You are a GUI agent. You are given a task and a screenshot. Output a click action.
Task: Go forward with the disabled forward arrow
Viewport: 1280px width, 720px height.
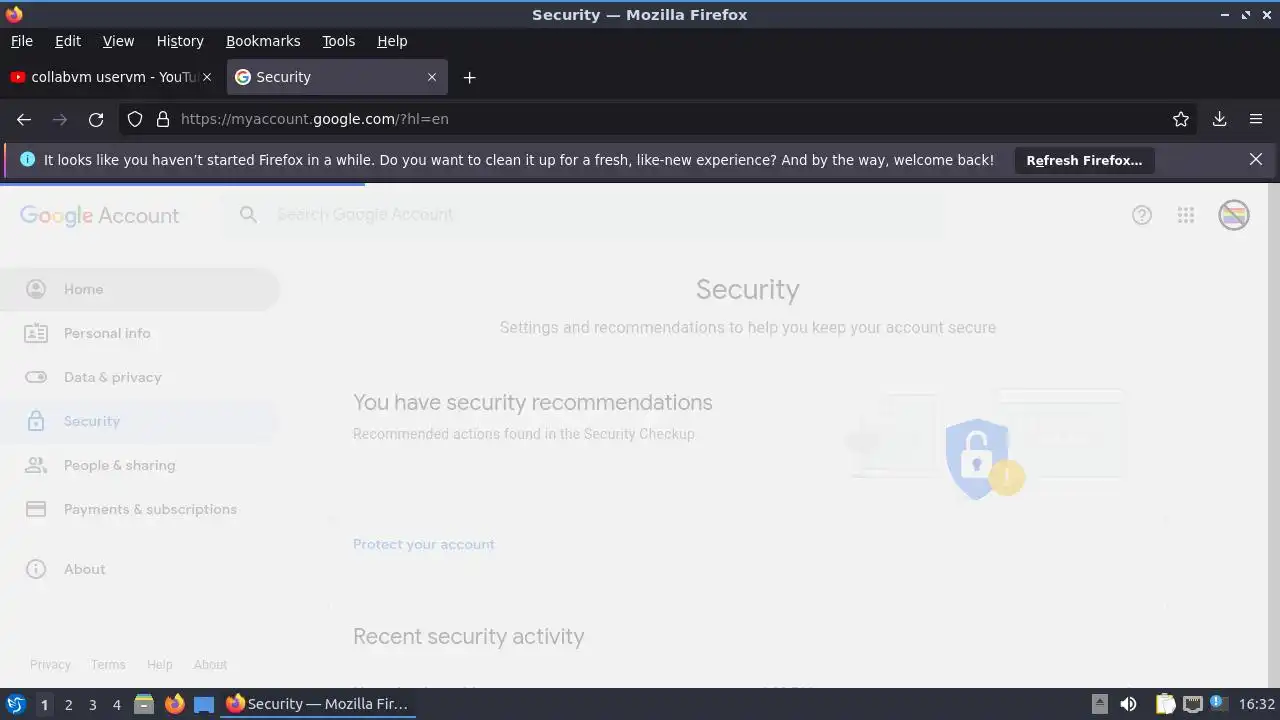point(60,119)
